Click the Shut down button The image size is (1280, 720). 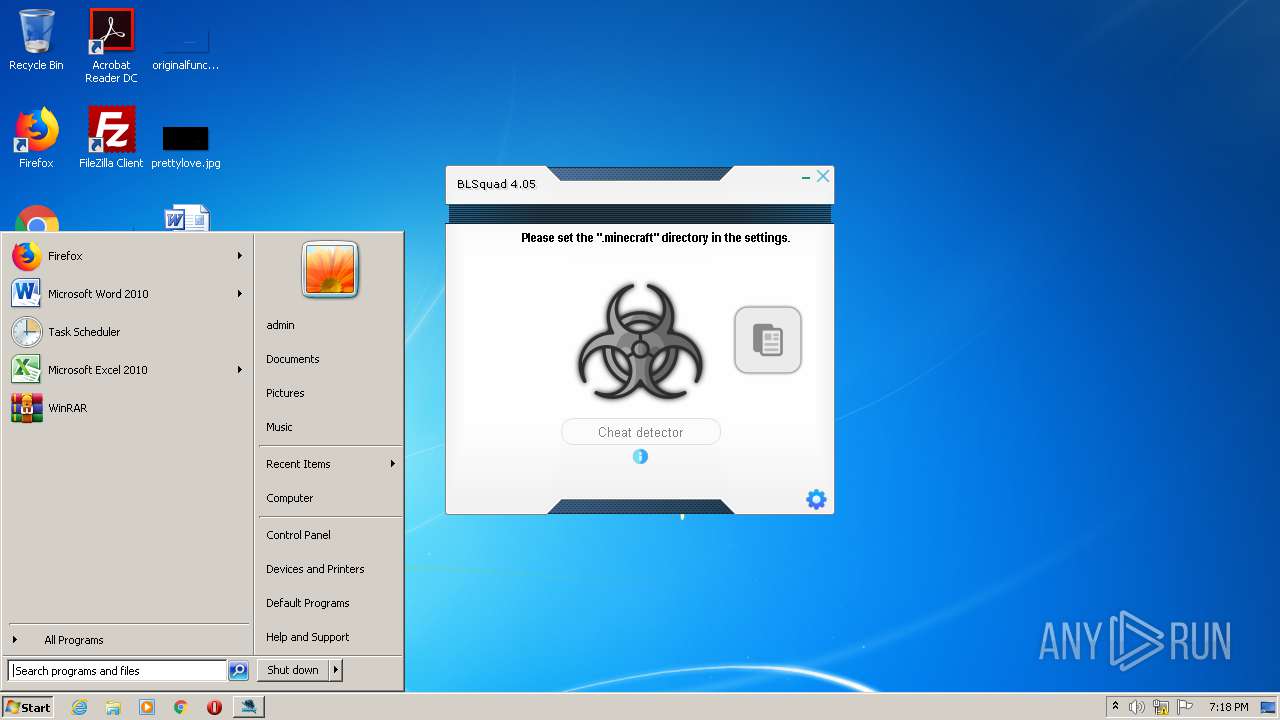pyautogui.click(x=293, y=670)
